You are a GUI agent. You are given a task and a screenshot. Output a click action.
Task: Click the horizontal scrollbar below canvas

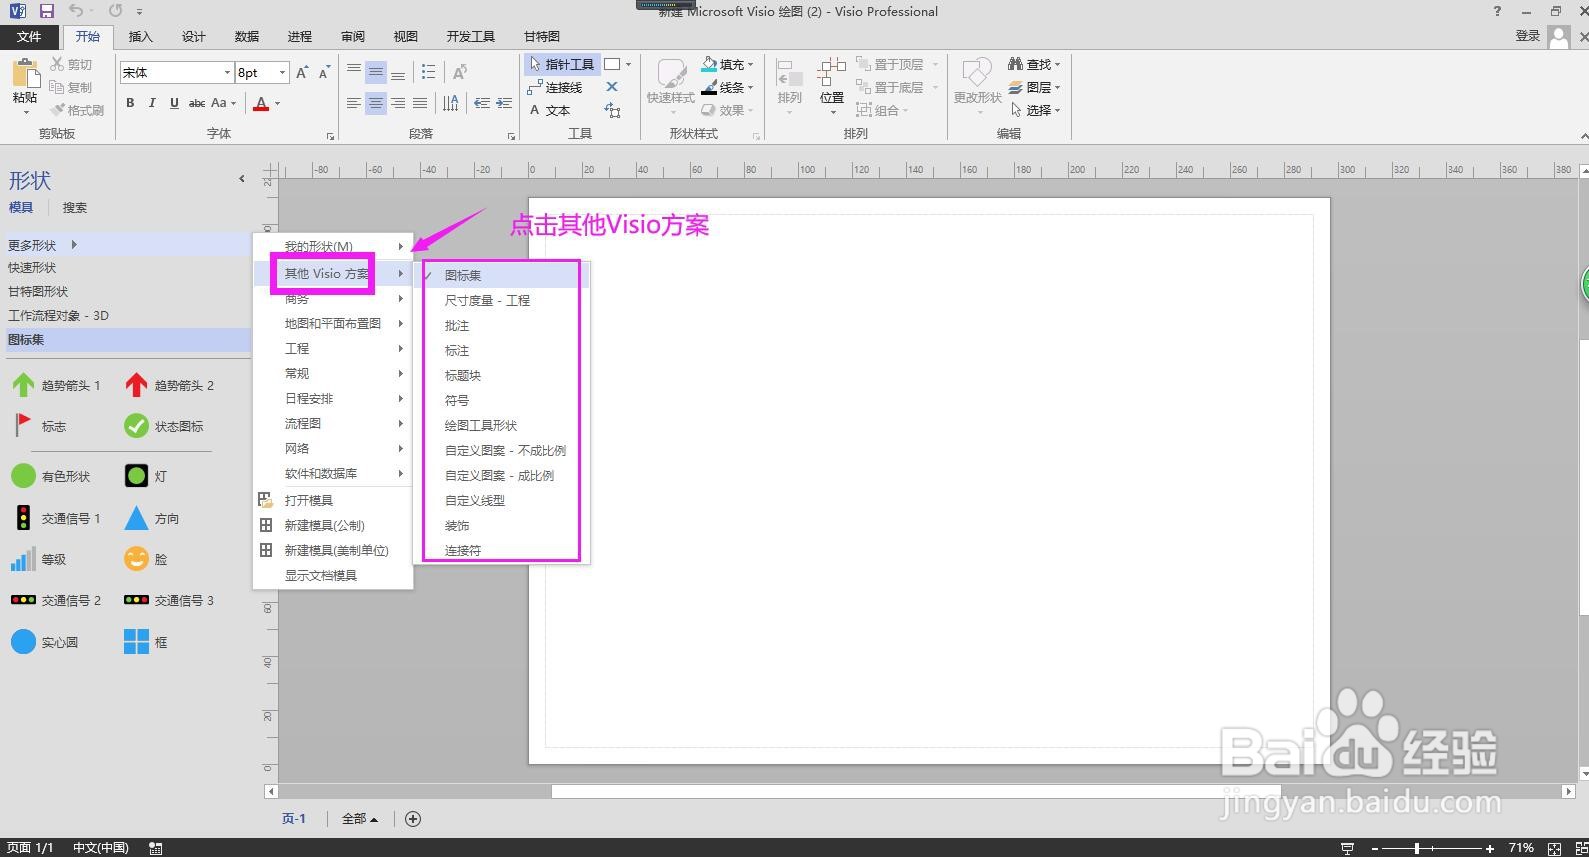coord(916,791)
